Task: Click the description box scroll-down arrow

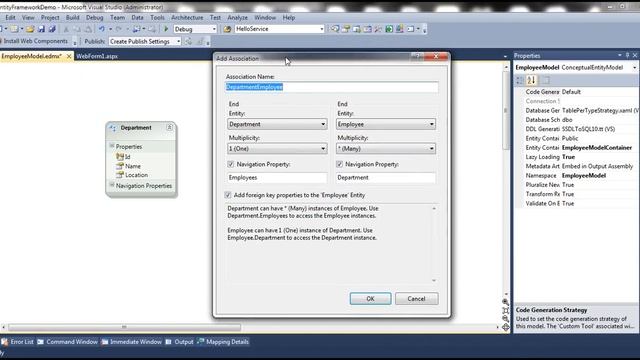Action: pyautogui.click(x=434, y=280)
